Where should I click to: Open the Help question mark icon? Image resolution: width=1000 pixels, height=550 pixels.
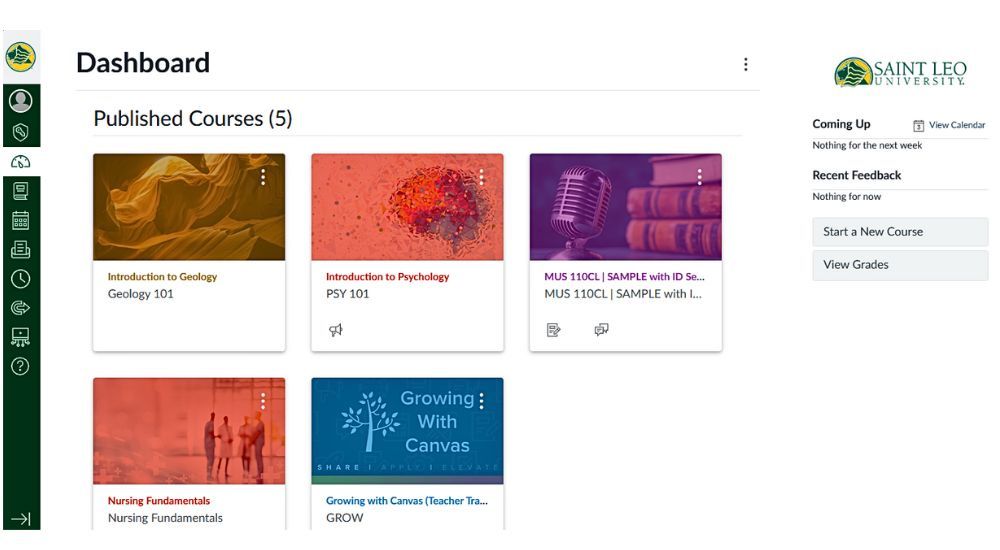pyautogui.click(x=20, y=366)
